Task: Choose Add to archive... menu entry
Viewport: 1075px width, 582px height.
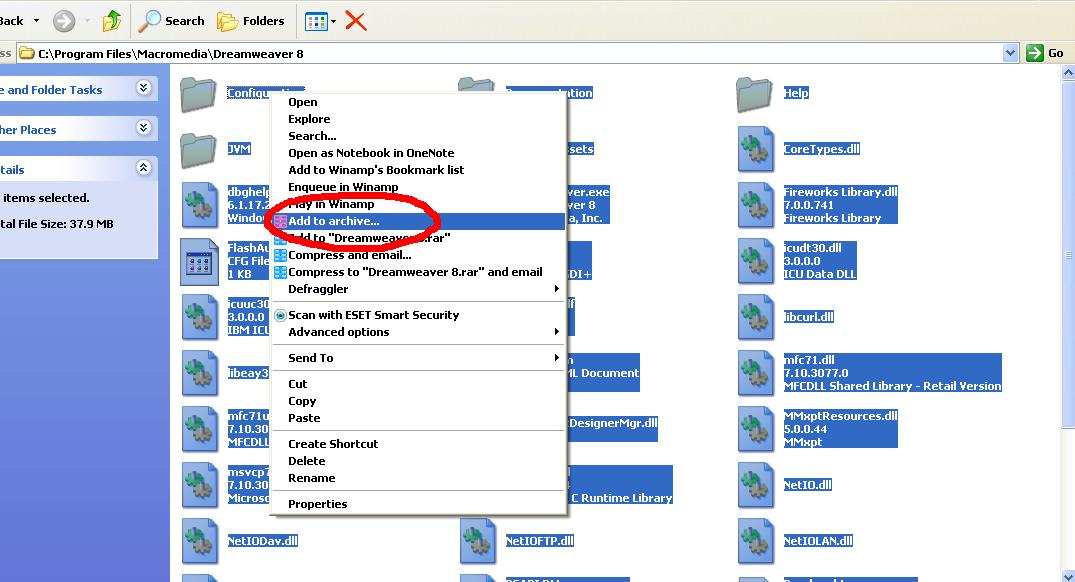Action: coord(418,221)
